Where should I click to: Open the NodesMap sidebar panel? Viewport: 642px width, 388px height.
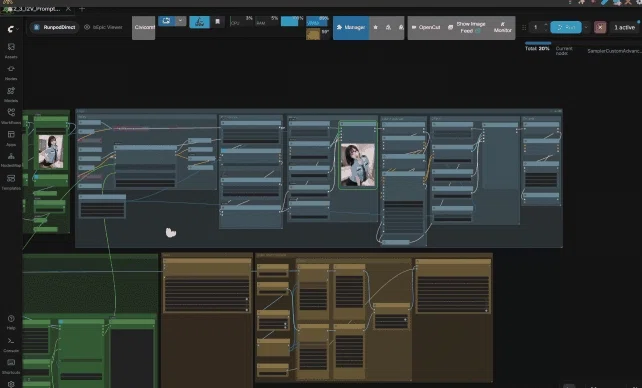11,160
